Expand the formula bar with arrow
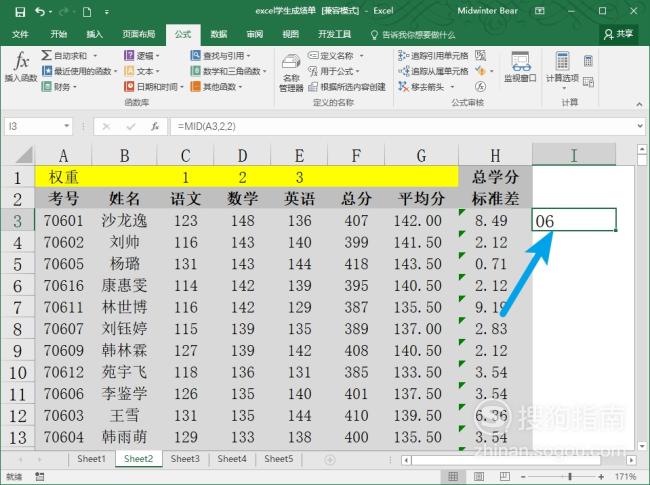Image resolution: width=650 pixels, height=485 pixels. pos(640,126)
